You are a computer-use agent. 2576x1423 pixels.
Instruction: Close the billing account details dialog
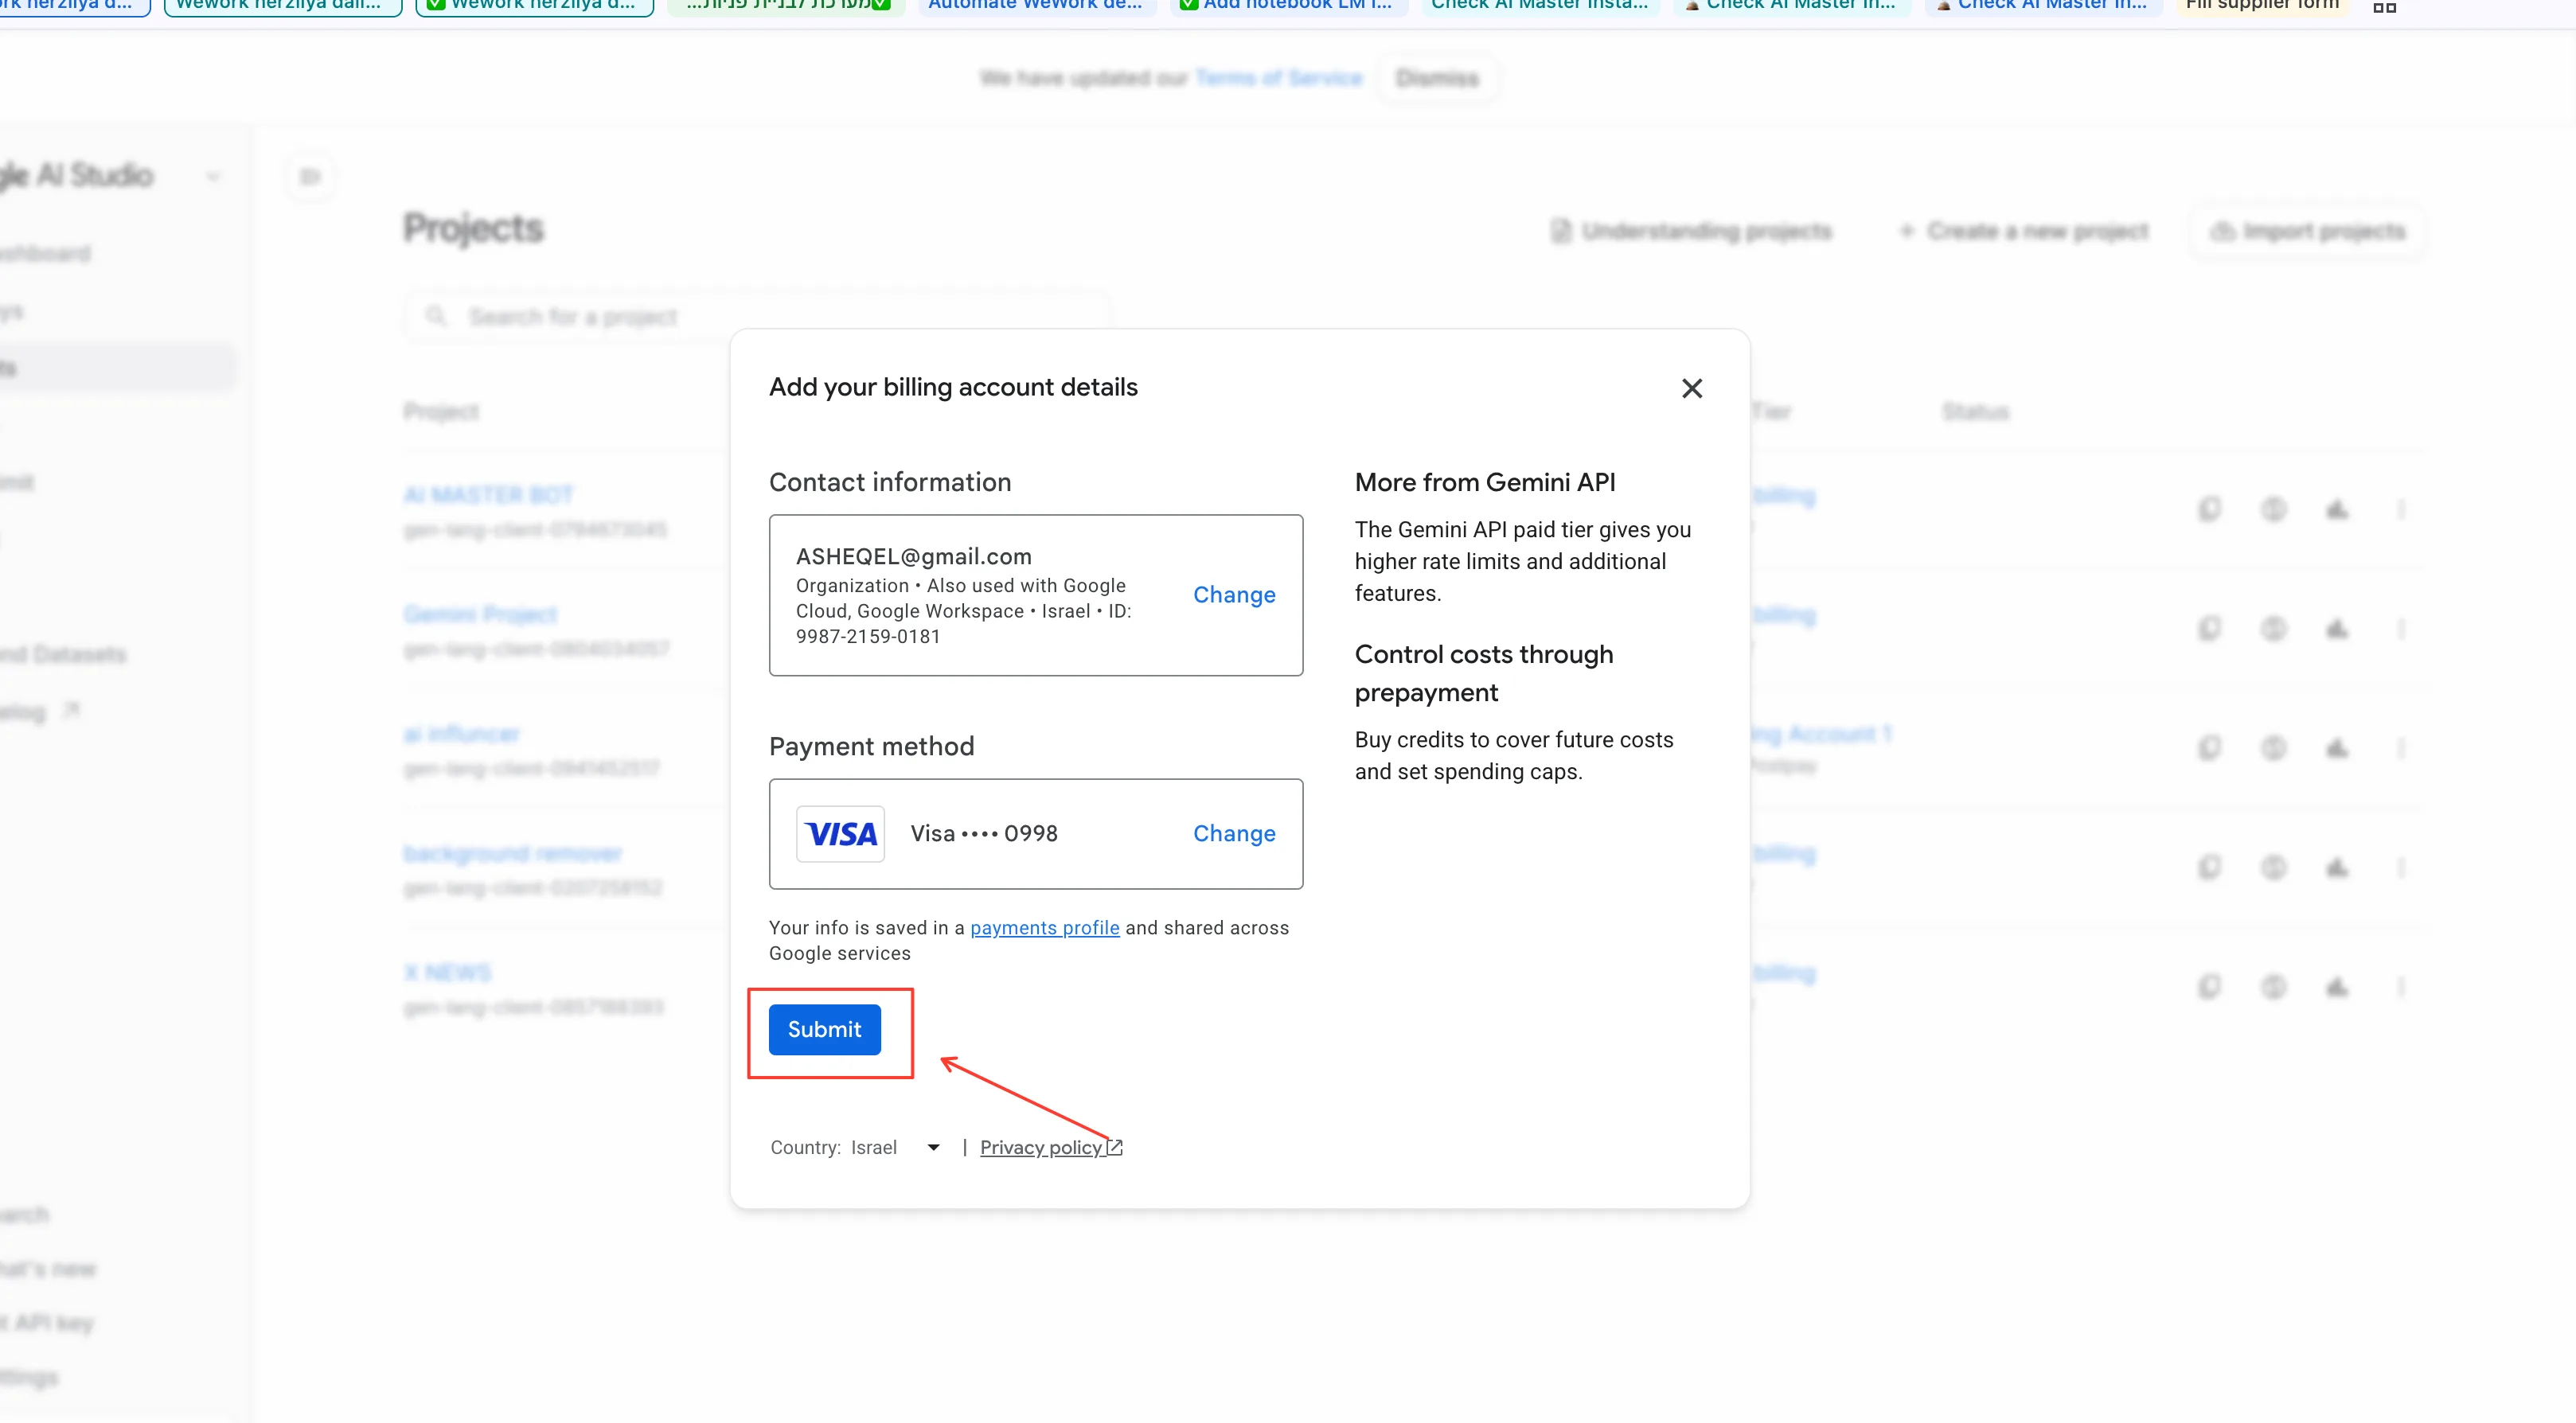(1691, 388)
